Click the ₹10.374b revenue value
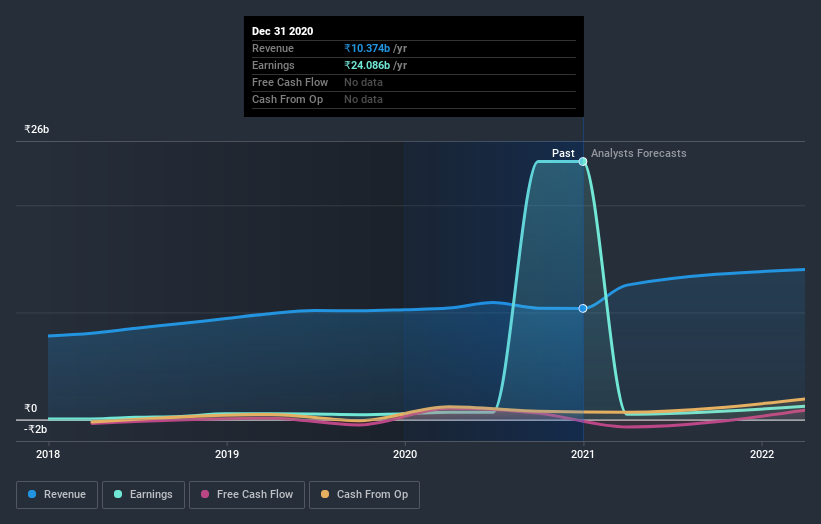The height and width of the screenshot is (524, 821). (x=367, y=48)
